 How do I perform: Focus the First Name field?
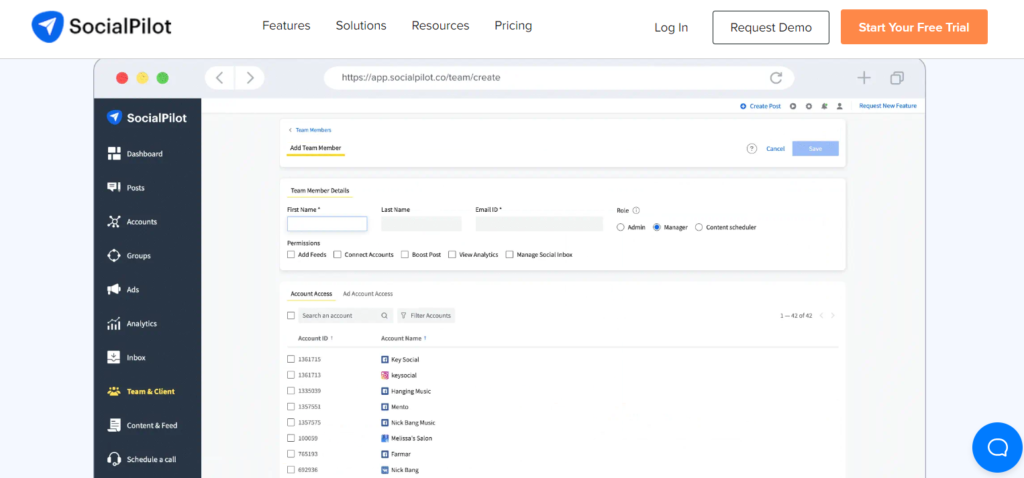click(x=327, y=224)
